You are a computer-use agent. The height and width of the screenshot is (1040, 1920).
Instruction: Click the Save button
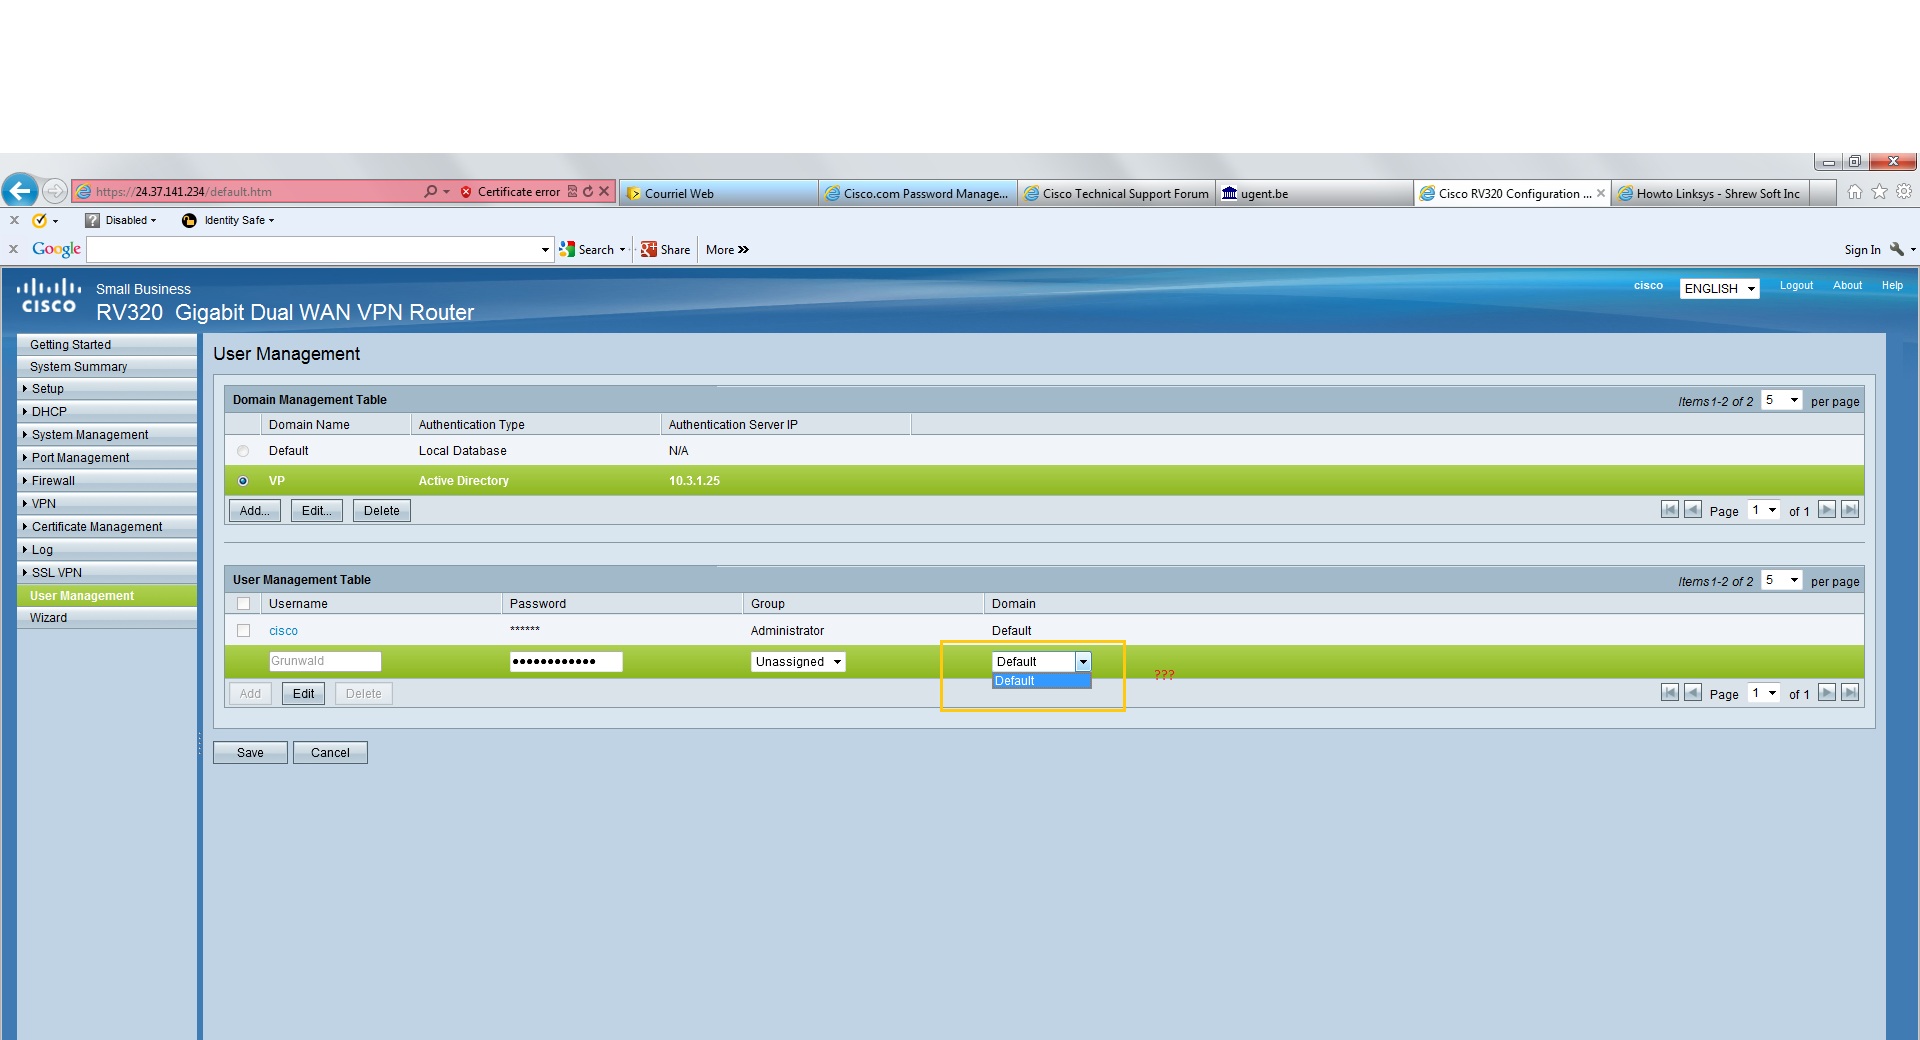pos(250,753)
